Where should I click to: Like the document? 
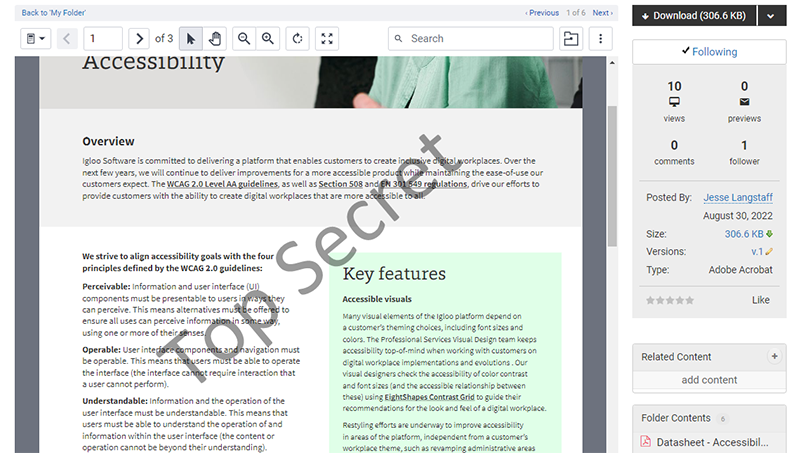pyautogui.click(x=761, y=300)
